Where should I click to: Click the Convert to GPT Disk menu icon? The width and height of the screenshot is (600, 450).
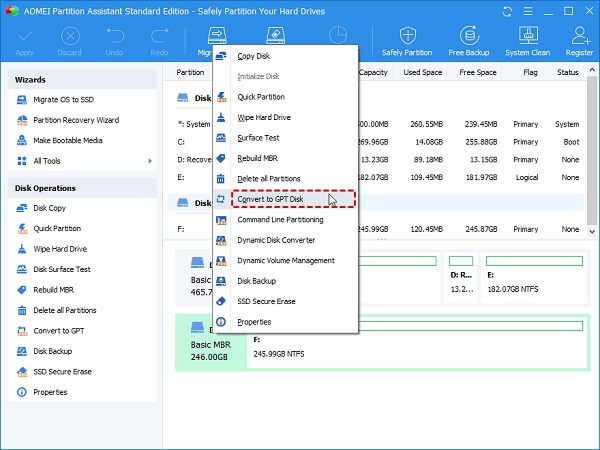pyautogui.click(x=221, y=199)
